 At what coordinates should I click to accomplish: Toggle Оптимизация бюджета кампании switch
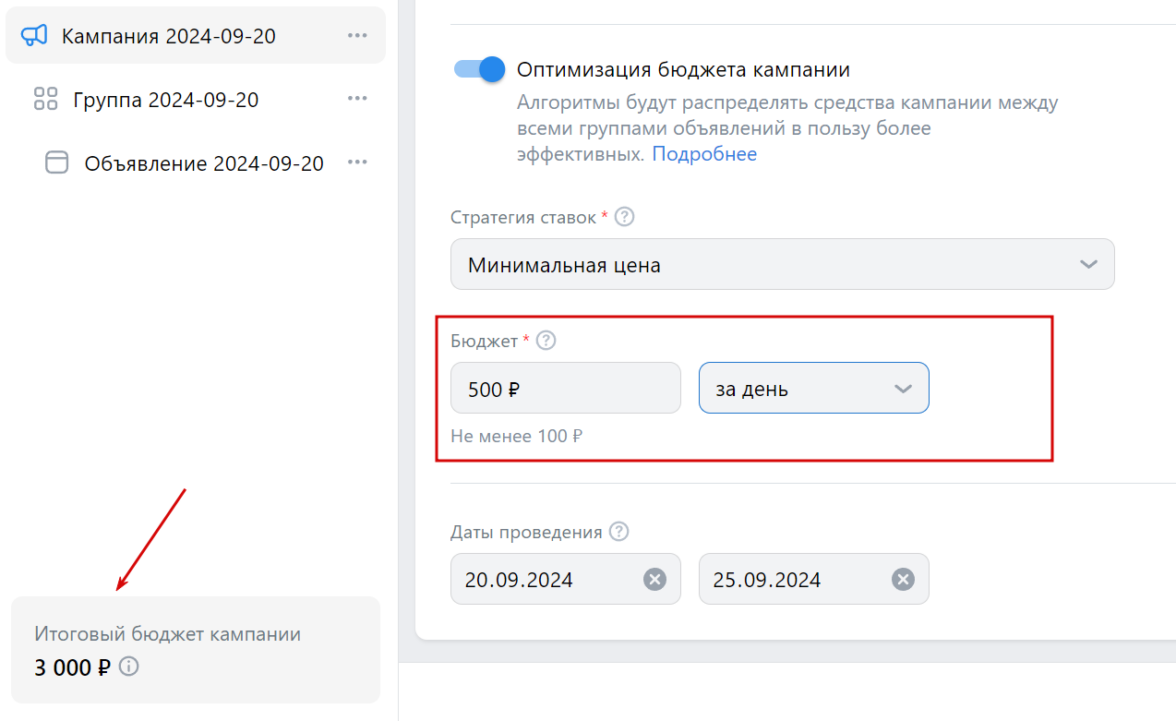tap(480, 69)
